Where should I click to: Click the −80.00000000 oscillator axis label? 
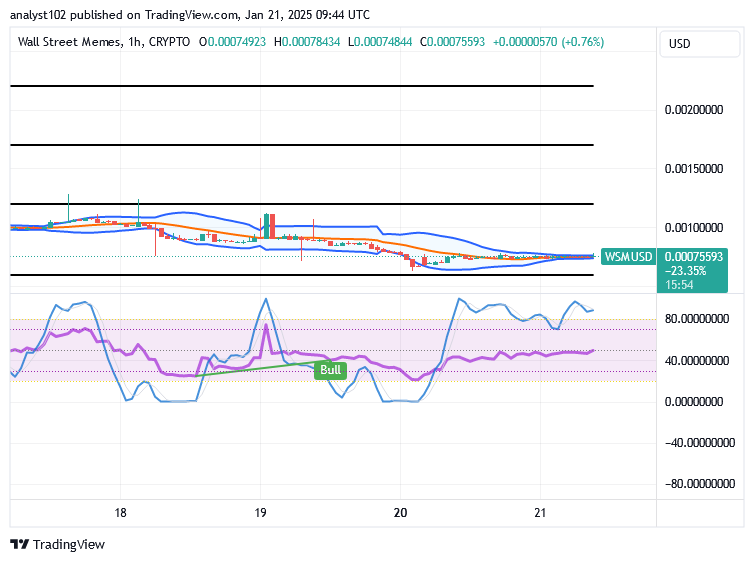tap(700, 484)
